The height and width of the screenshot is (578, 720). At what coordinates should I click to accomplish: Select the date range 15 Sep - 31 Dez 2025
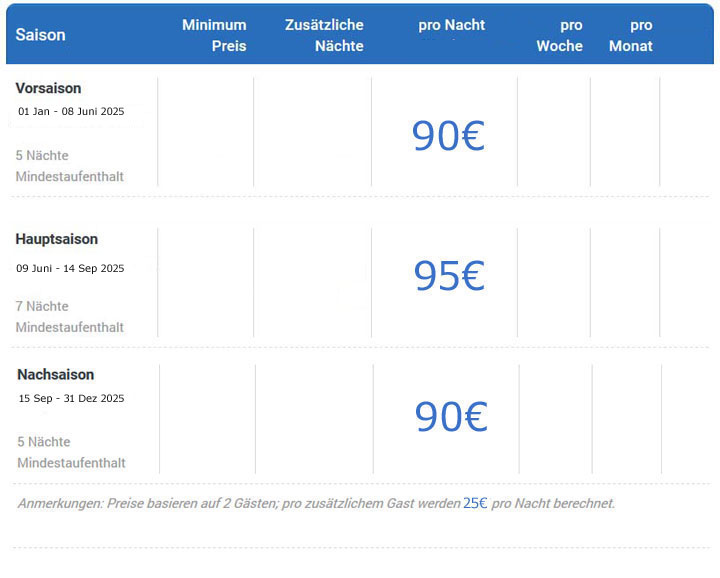[71, 398]
